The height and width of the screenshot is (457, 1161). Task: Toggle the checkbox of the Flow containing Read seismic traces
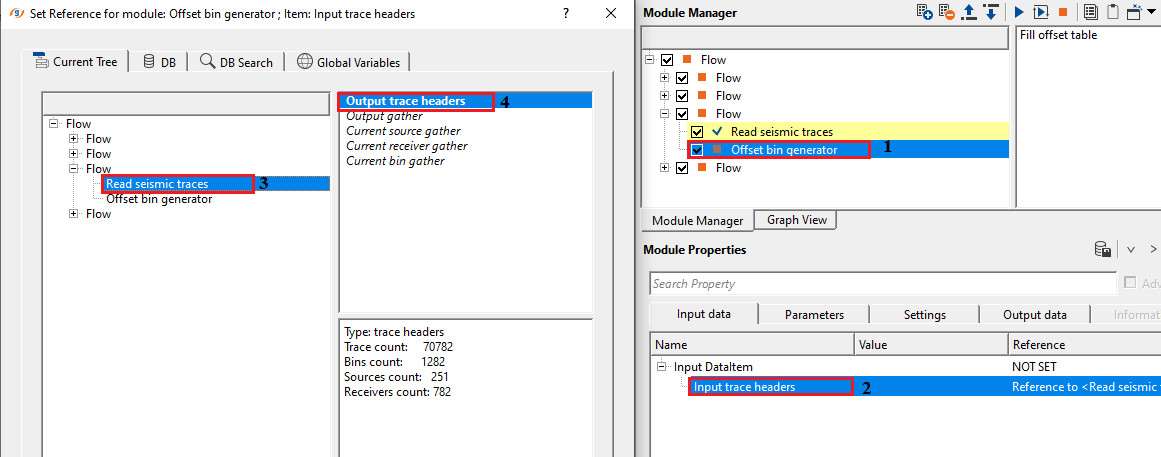pyautogui.click(x=681, y=113)
